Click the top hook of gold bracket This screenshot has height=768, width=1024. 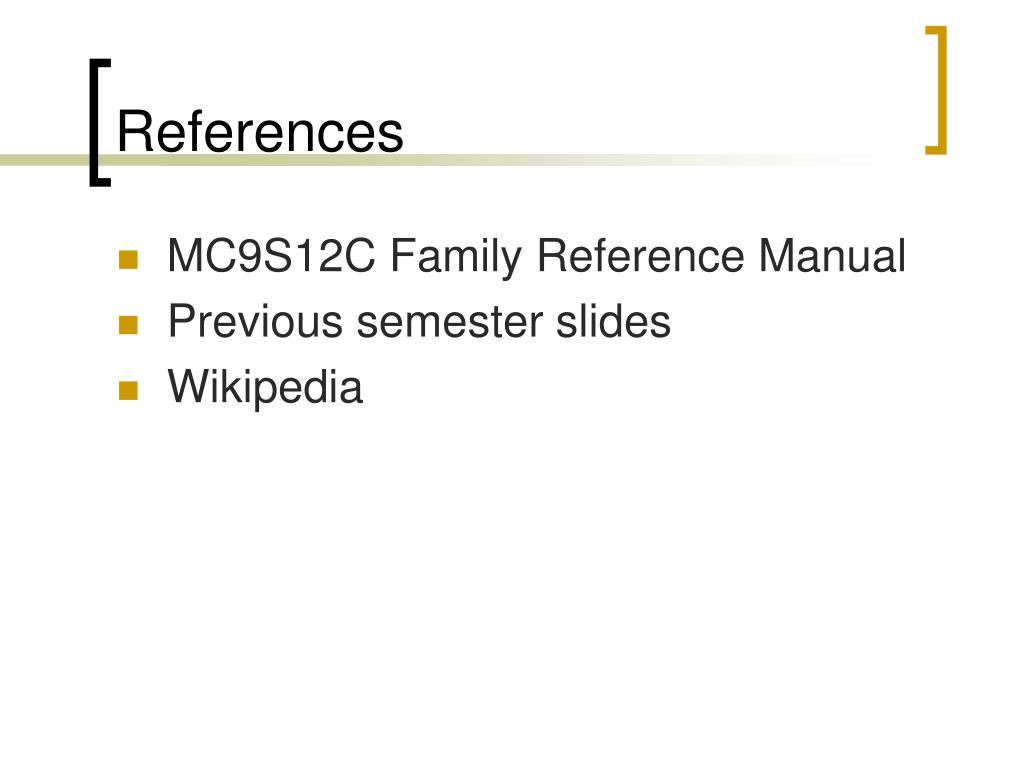pos(936,29)
